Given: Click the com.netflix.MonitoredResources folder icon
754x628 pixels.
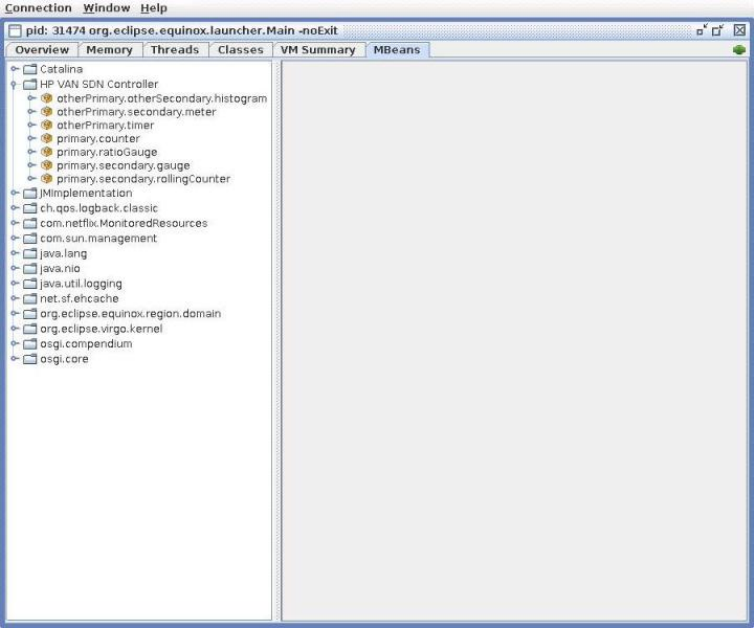Looking at the screenshot, I should point(30,224).
